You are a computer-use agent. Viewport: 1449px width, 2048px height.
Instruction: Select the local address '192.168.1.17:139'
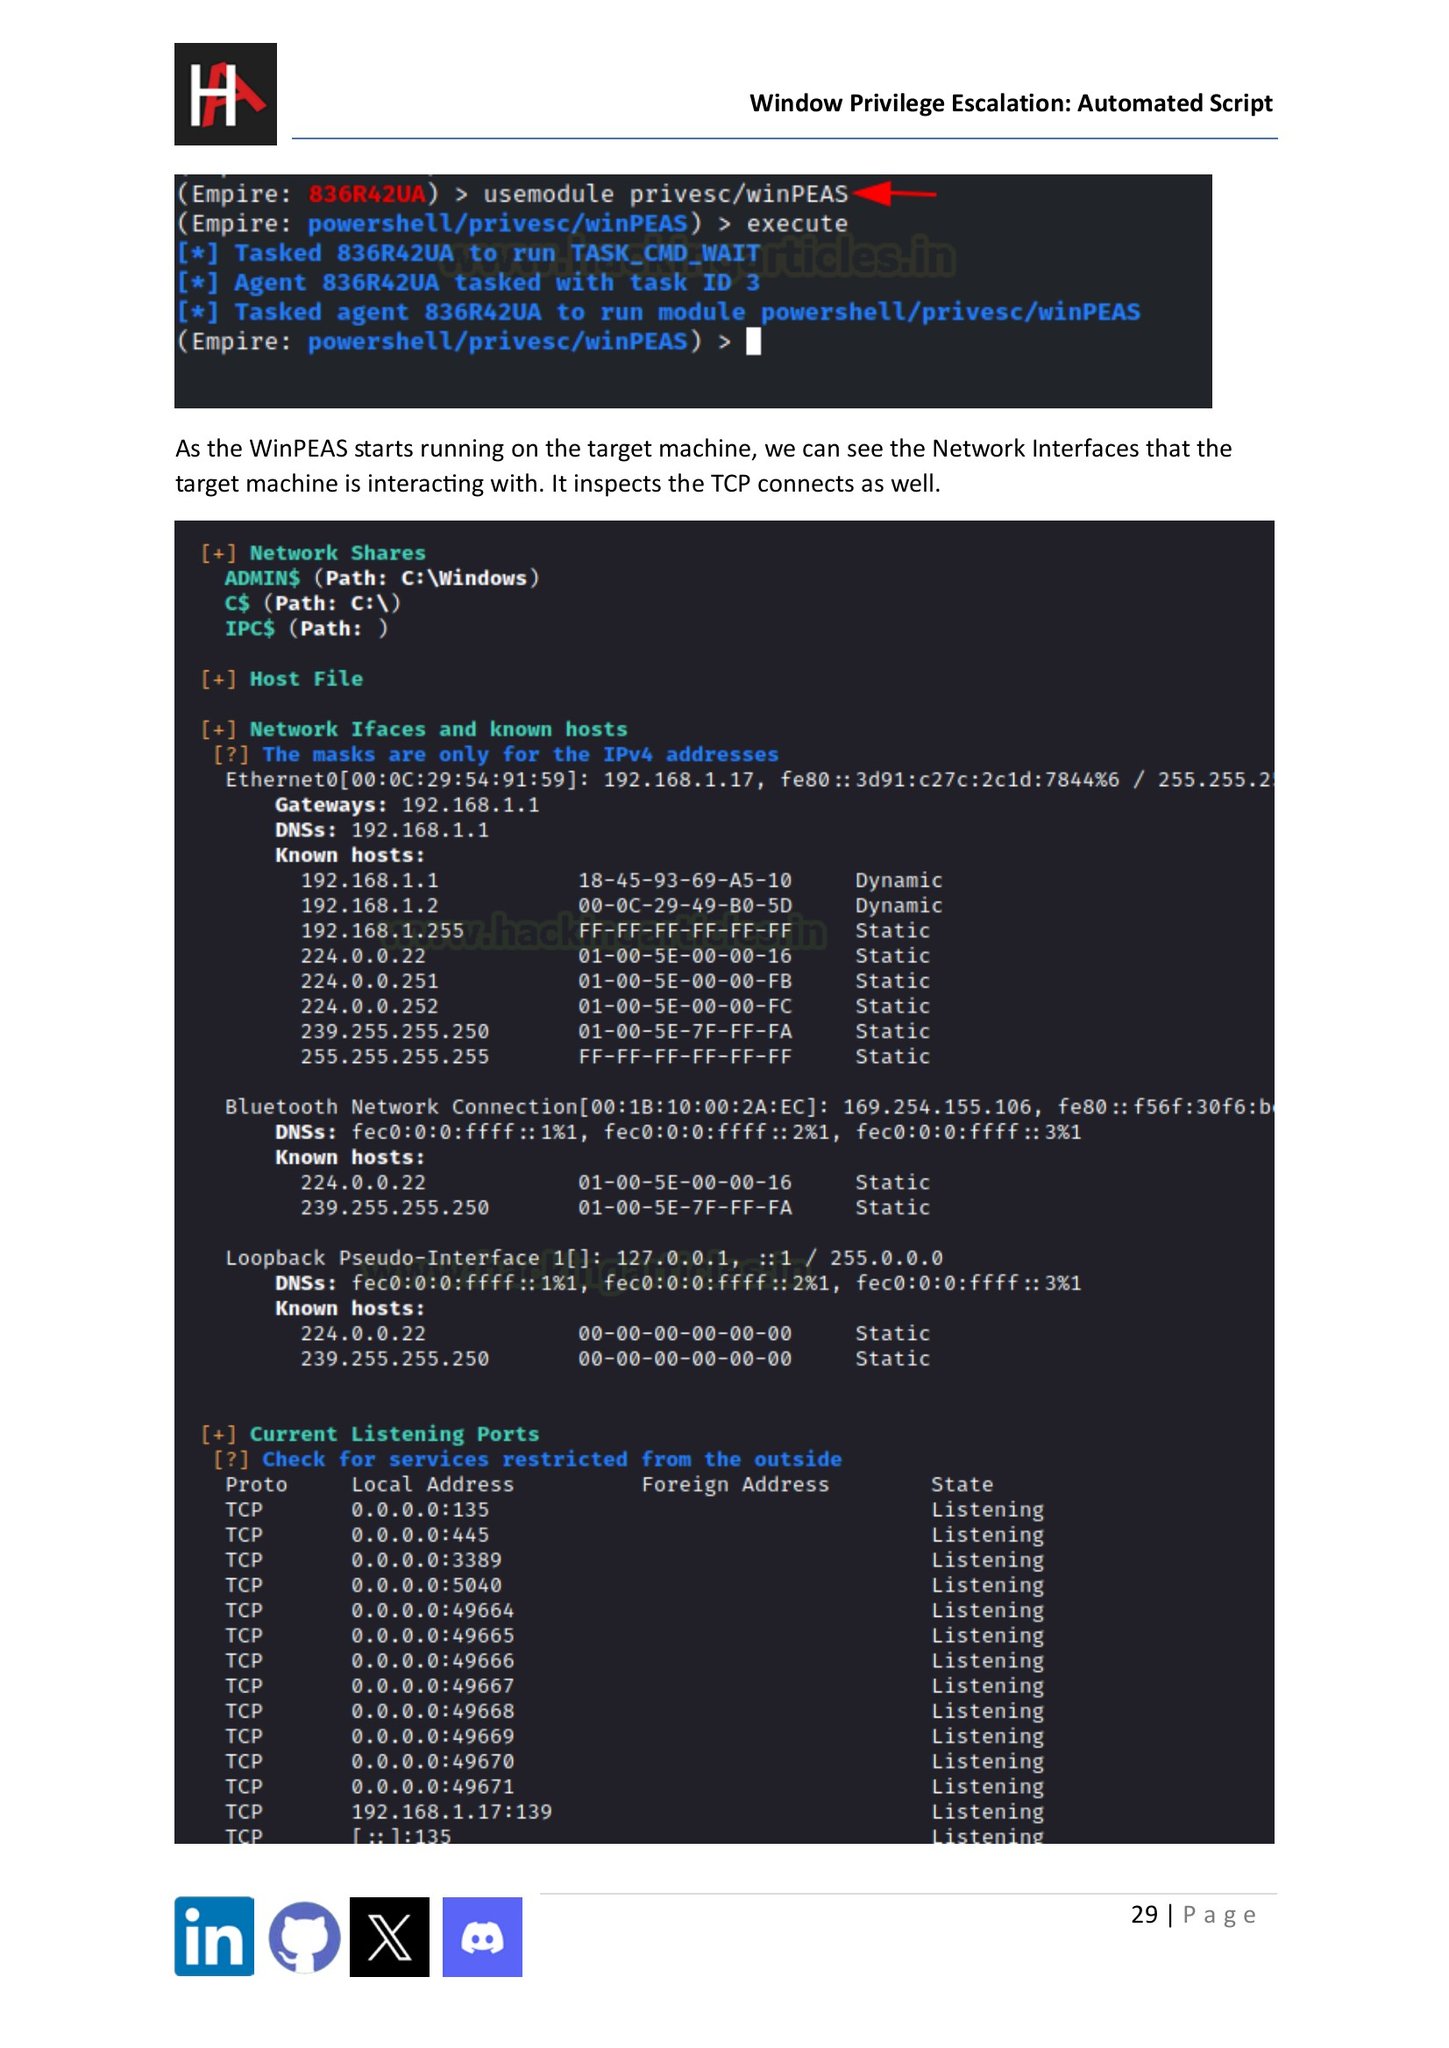click(451, 1812)
